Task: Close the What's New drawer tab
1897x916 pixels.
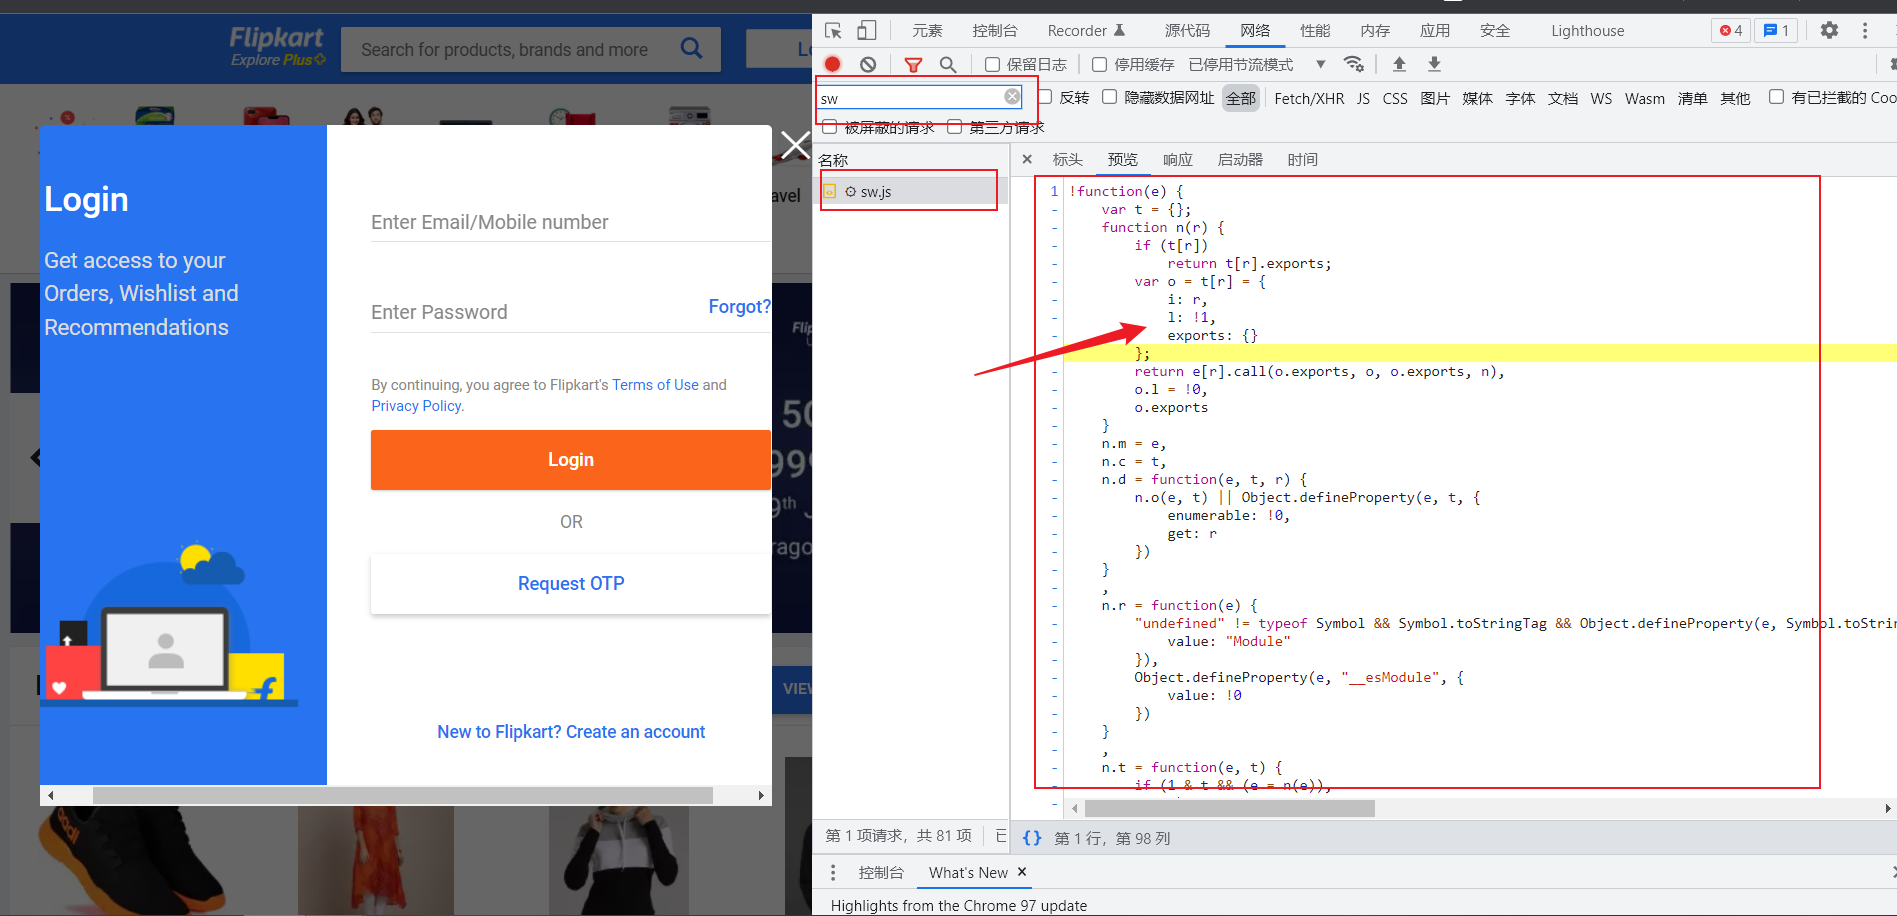Action: pos(1022,872)
